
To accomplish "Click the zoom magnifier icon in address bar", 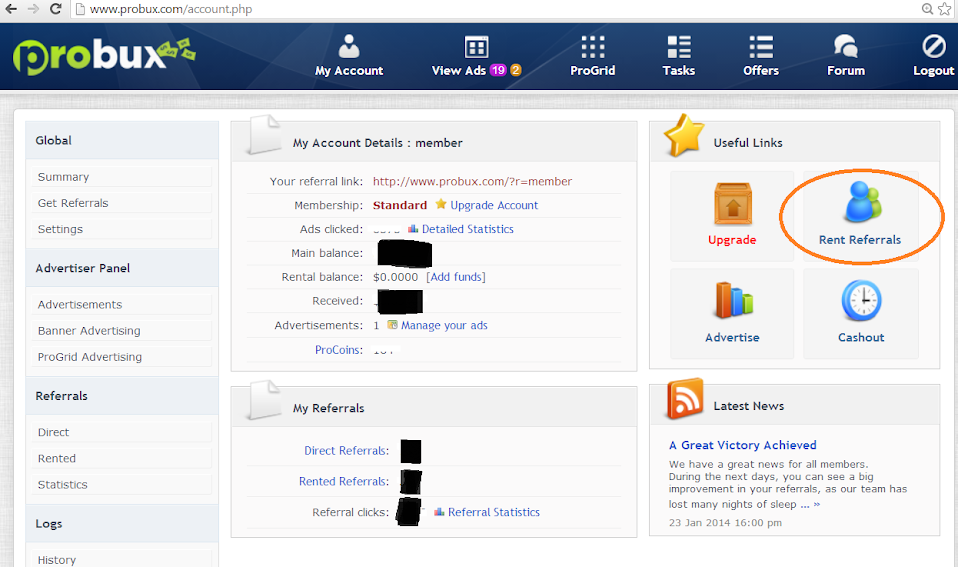I will [927, 9].
